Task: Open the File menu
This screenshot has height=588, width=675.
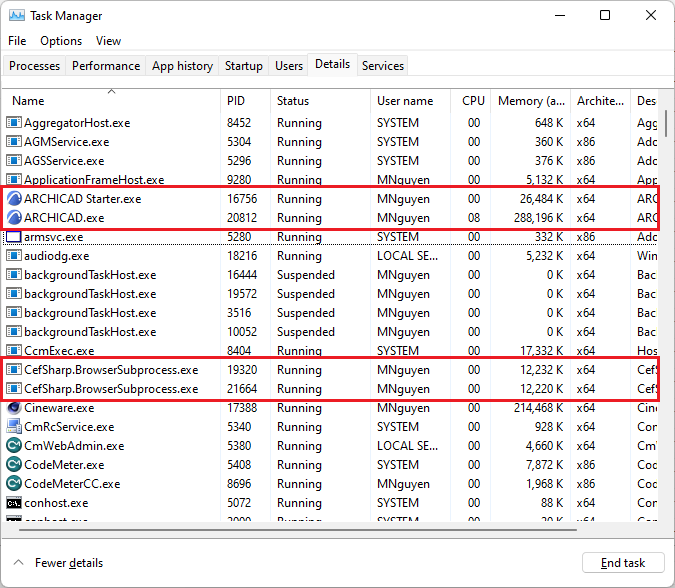Action: [x=17, y=41]
